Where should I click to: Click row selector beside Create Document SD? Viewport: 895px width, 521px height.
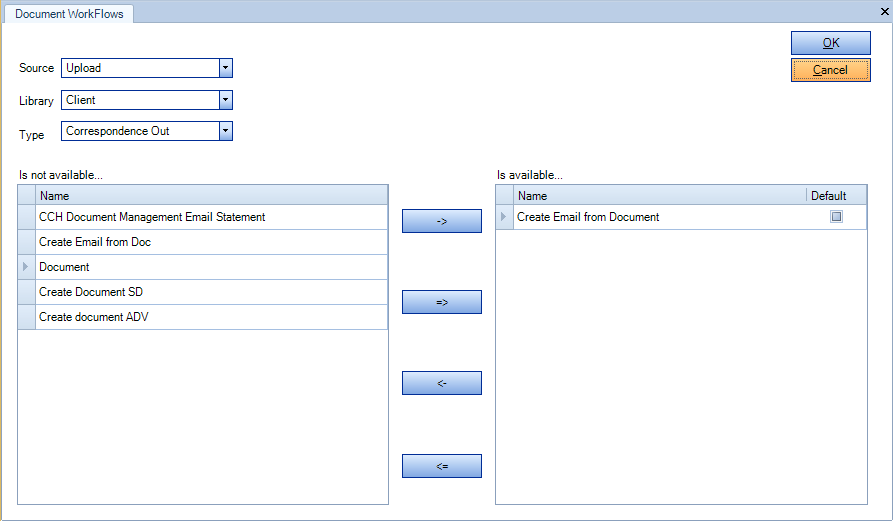(x=27, y=292)
